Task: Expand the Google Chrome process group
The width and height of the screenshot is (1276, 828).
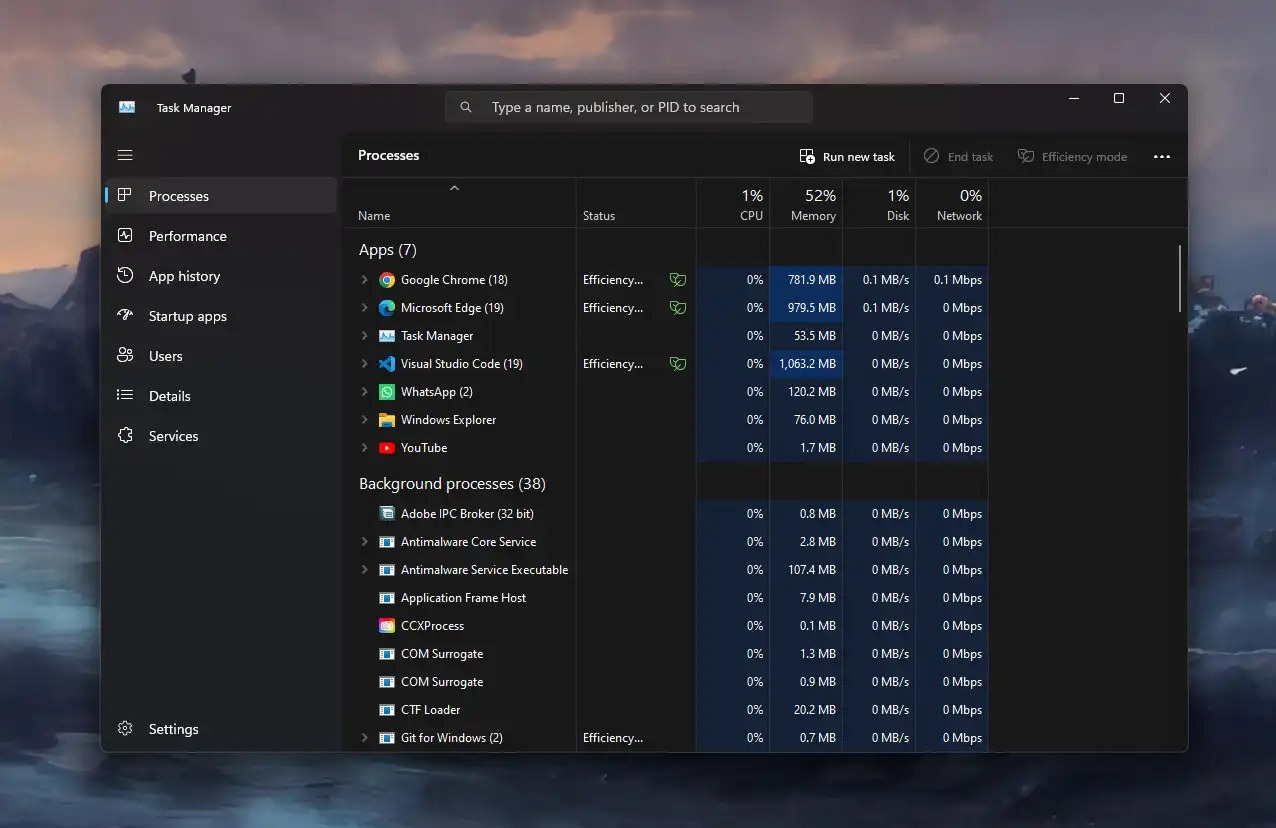Action: [365, 280]
